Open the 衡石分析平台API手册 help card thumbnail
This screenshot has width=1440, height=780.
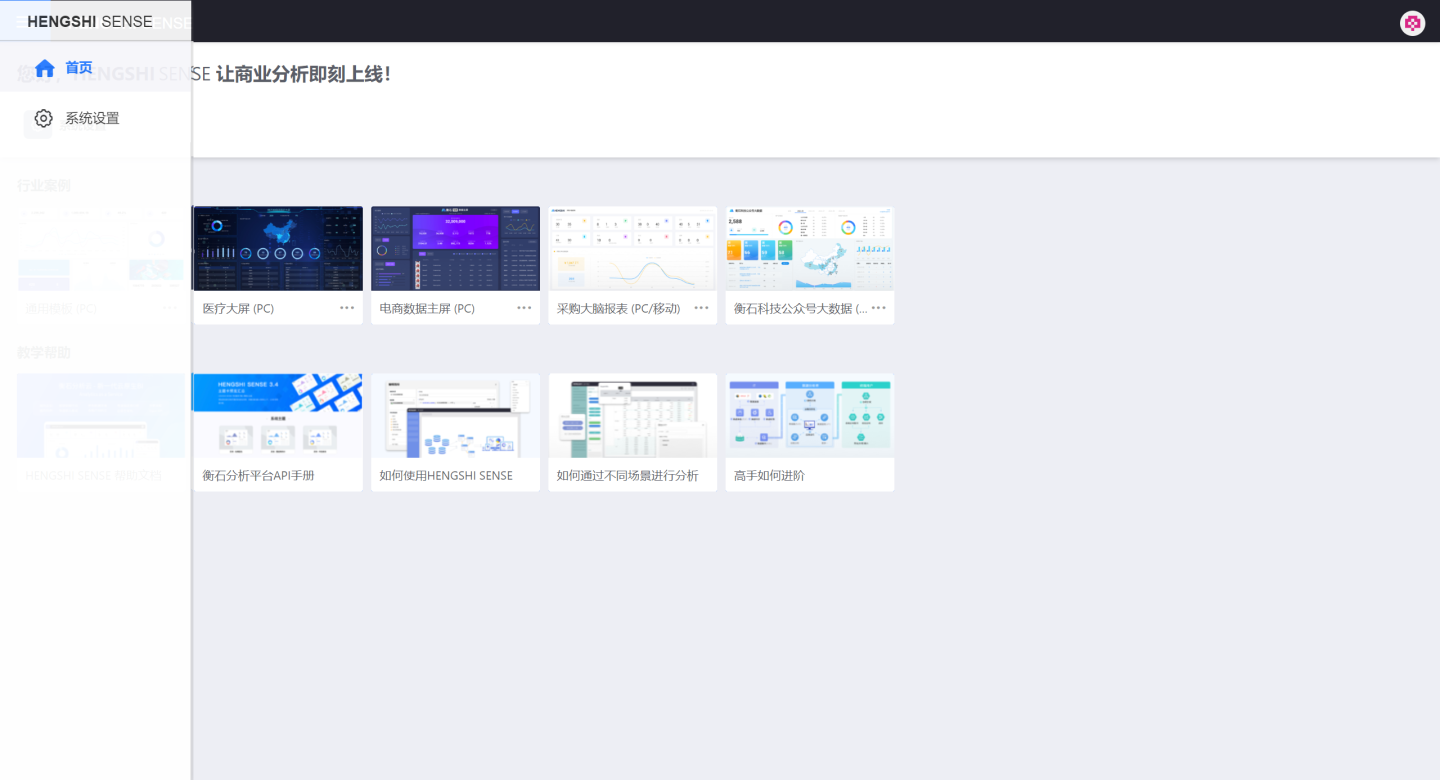point(277,416)
